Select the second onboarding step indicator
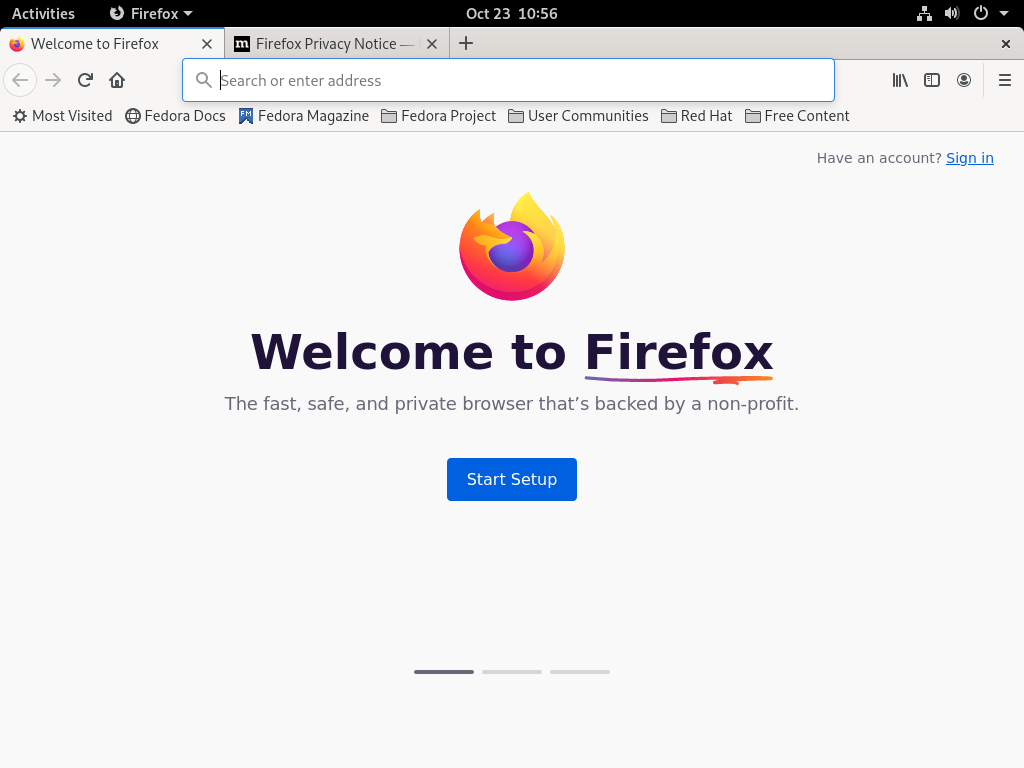The image size is (1024, 768). [511, 671]
